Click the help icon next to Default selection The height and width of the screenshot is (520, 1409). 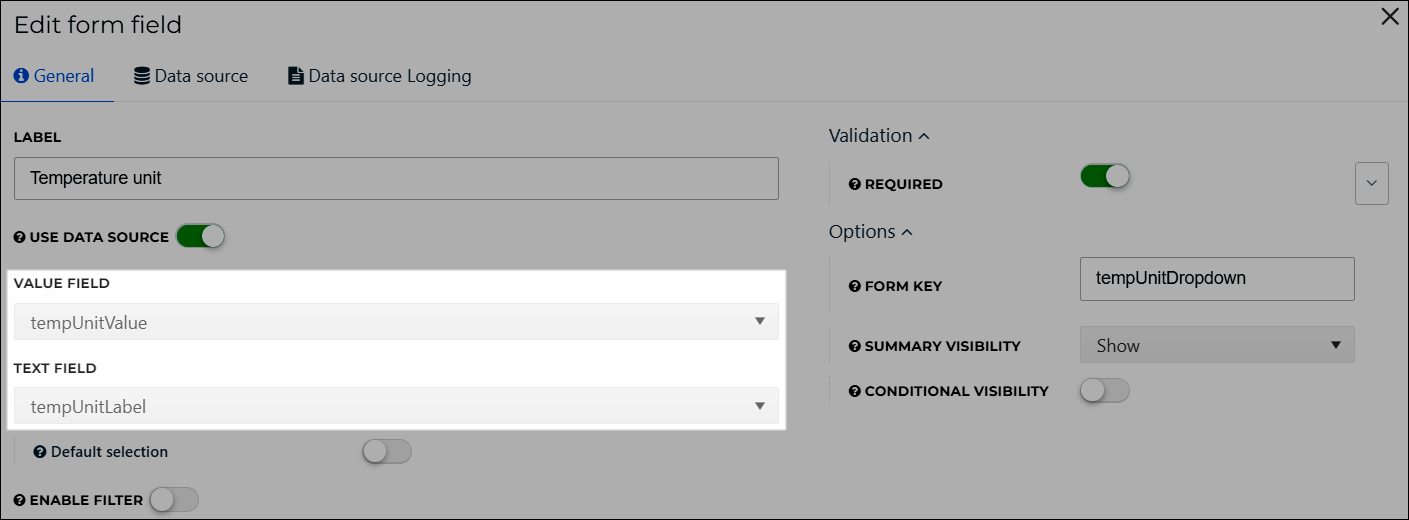pyautogui.click(x=40, y=452)
